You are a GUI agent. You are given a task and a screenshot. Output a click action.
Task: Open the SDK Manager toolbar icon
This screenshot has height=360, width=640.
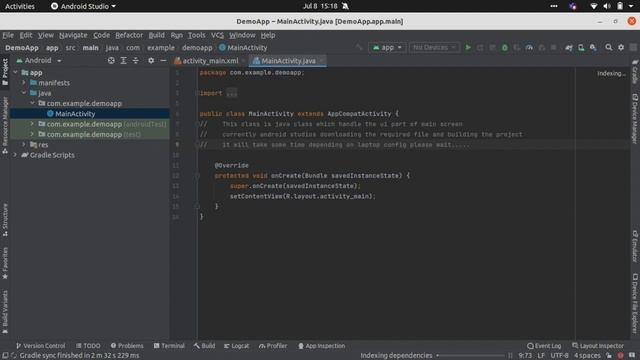point(593,47)
